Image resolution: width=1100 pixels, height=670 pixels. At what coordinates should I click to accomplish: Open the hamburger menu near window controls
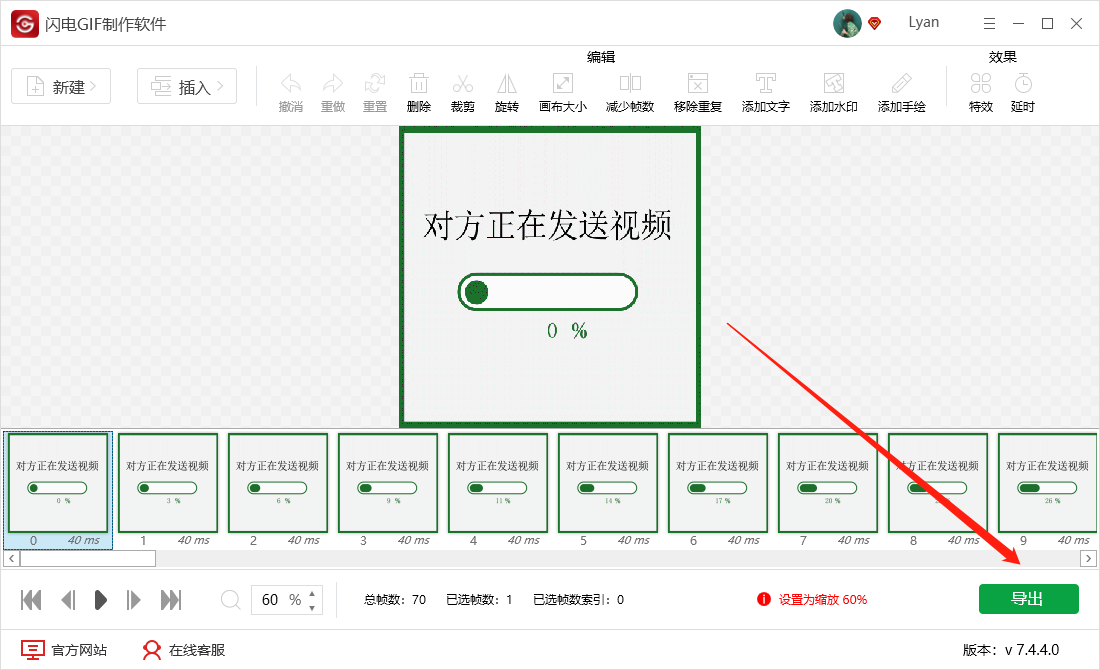tap(989, 22)
